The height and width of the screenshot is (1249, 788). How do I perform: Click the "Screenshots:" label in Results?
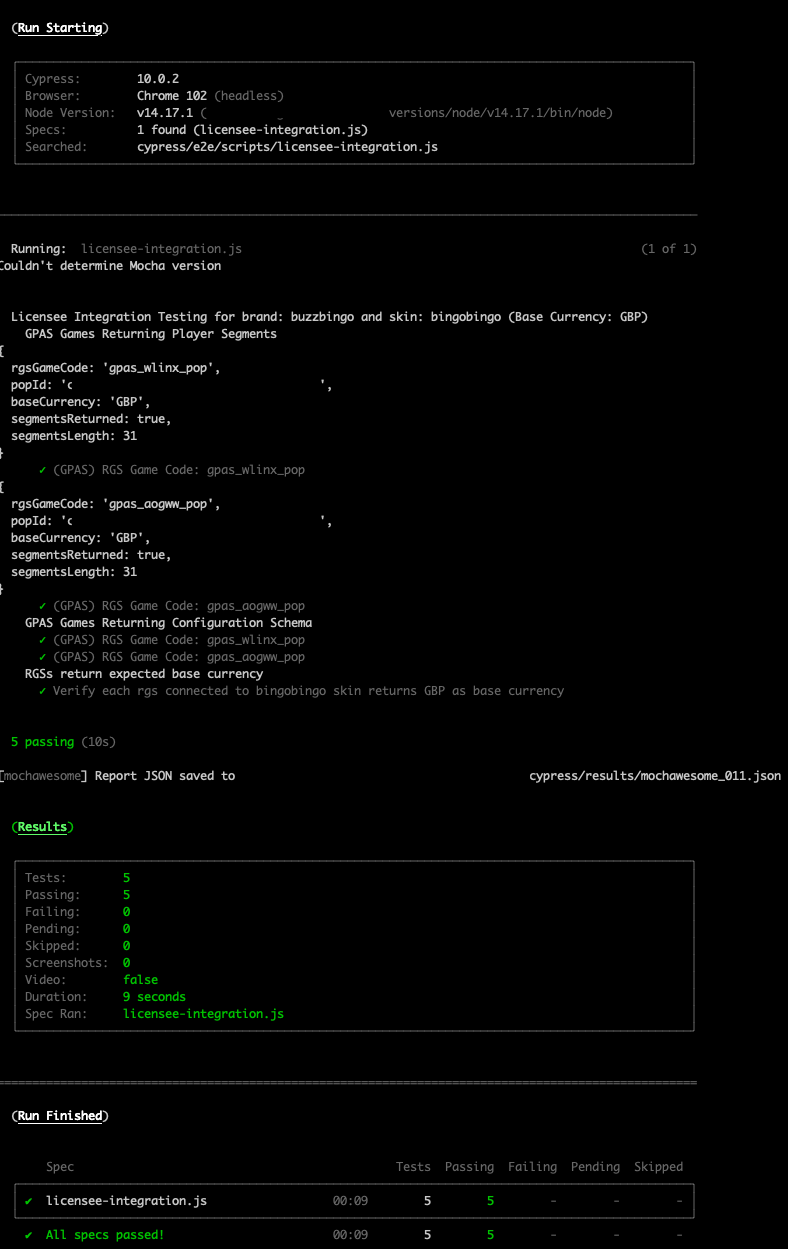[x=67, y=962]
